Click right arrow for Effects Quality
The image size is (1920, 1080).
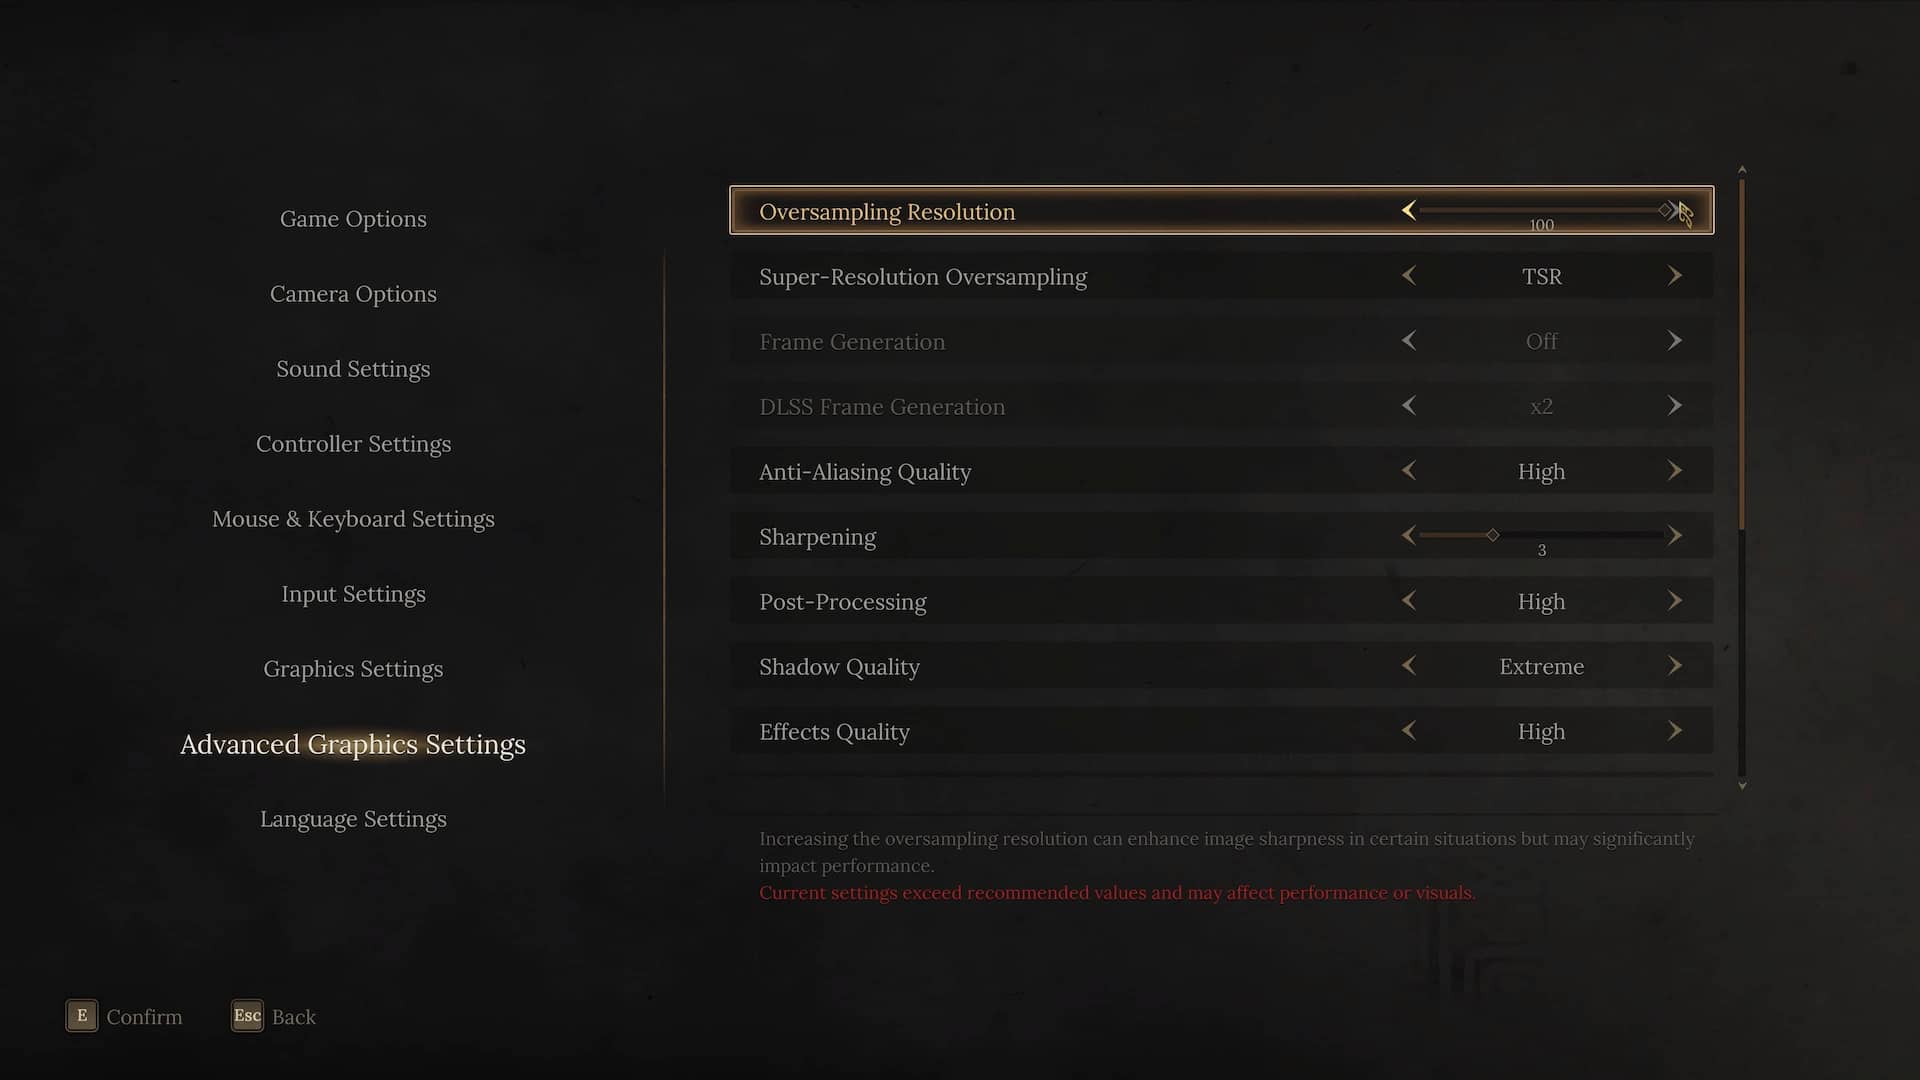pos(1675,730)
